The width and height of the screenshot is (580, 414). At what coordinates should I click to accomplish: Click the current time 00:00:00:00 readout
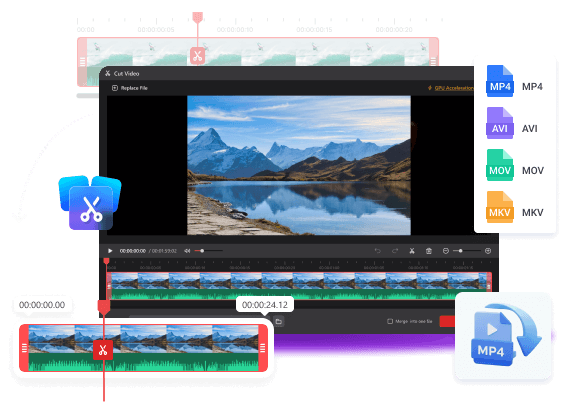[x=132, y=251]
